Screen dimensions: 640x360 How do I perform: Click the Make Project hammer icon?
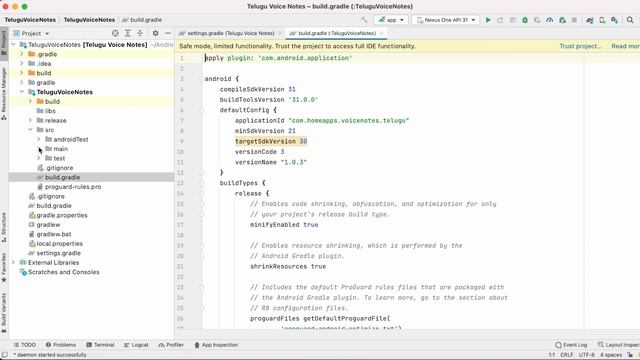(364, 20)
